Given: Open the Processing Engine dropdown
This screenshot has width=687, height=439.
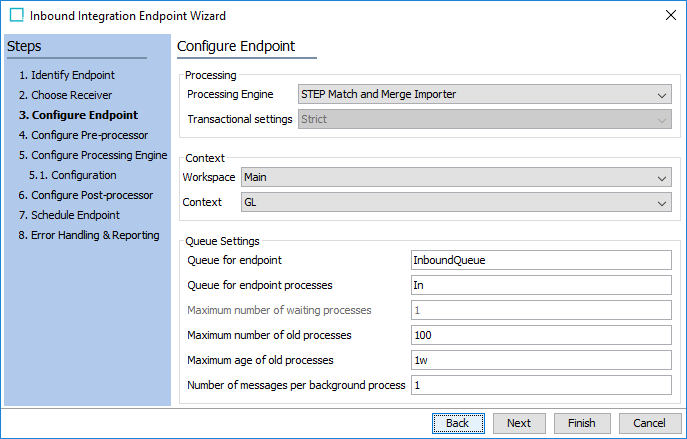Looking at the screenshot, I should click(x=485, y=95).
